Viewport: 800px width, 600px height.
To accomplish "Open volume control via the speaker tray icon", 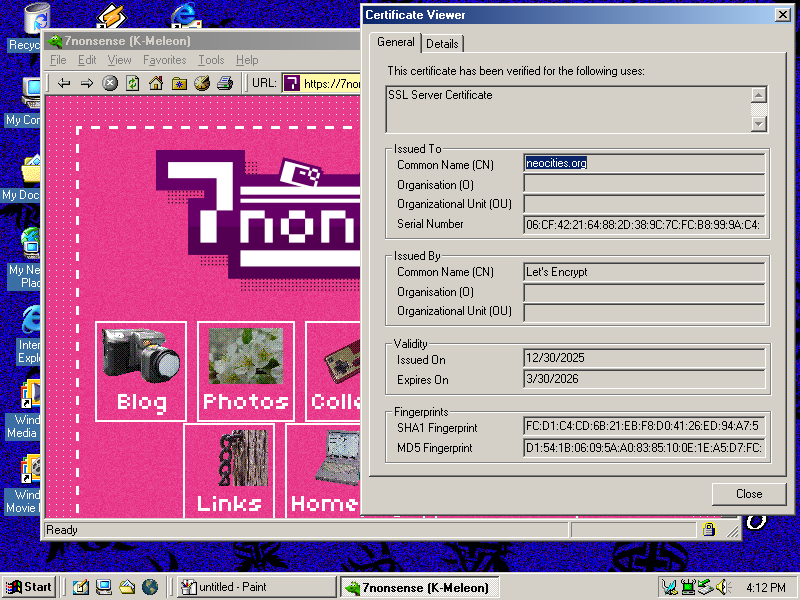I will point(721,587).
